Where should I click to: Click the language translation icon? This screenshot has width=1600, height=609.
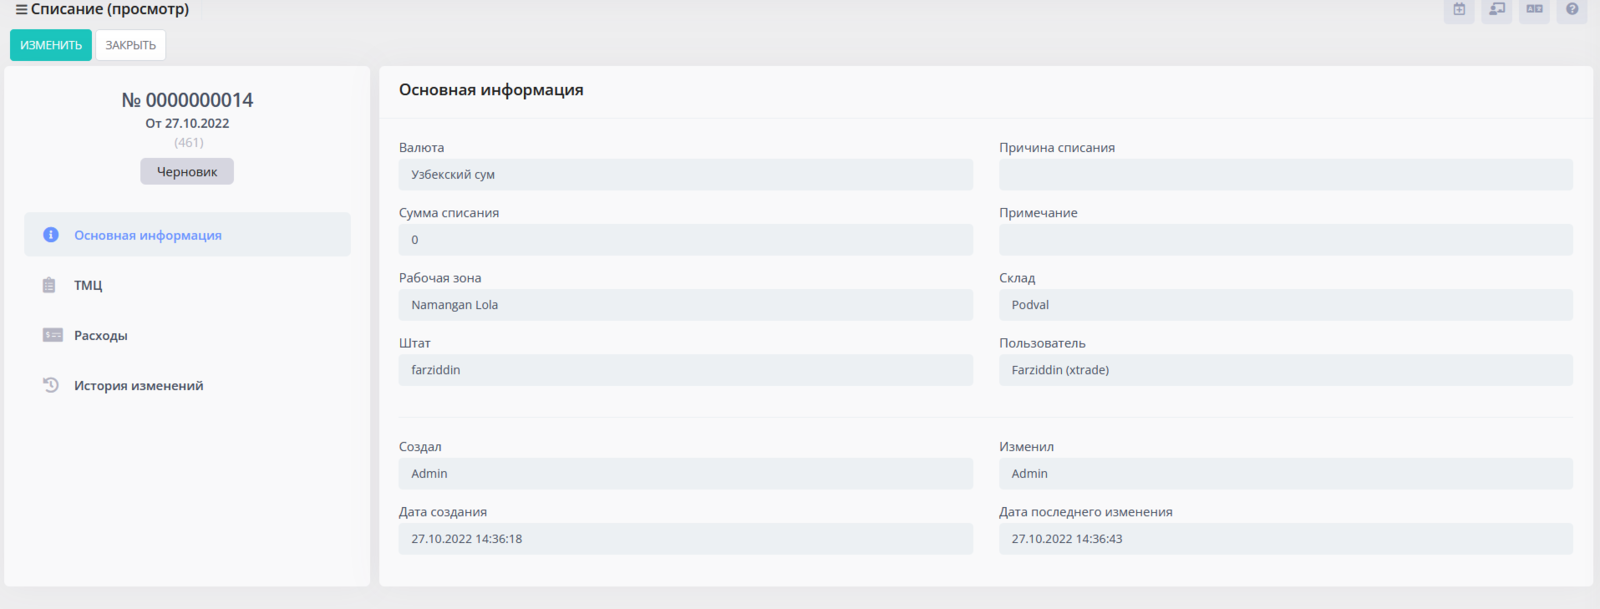1534,10
